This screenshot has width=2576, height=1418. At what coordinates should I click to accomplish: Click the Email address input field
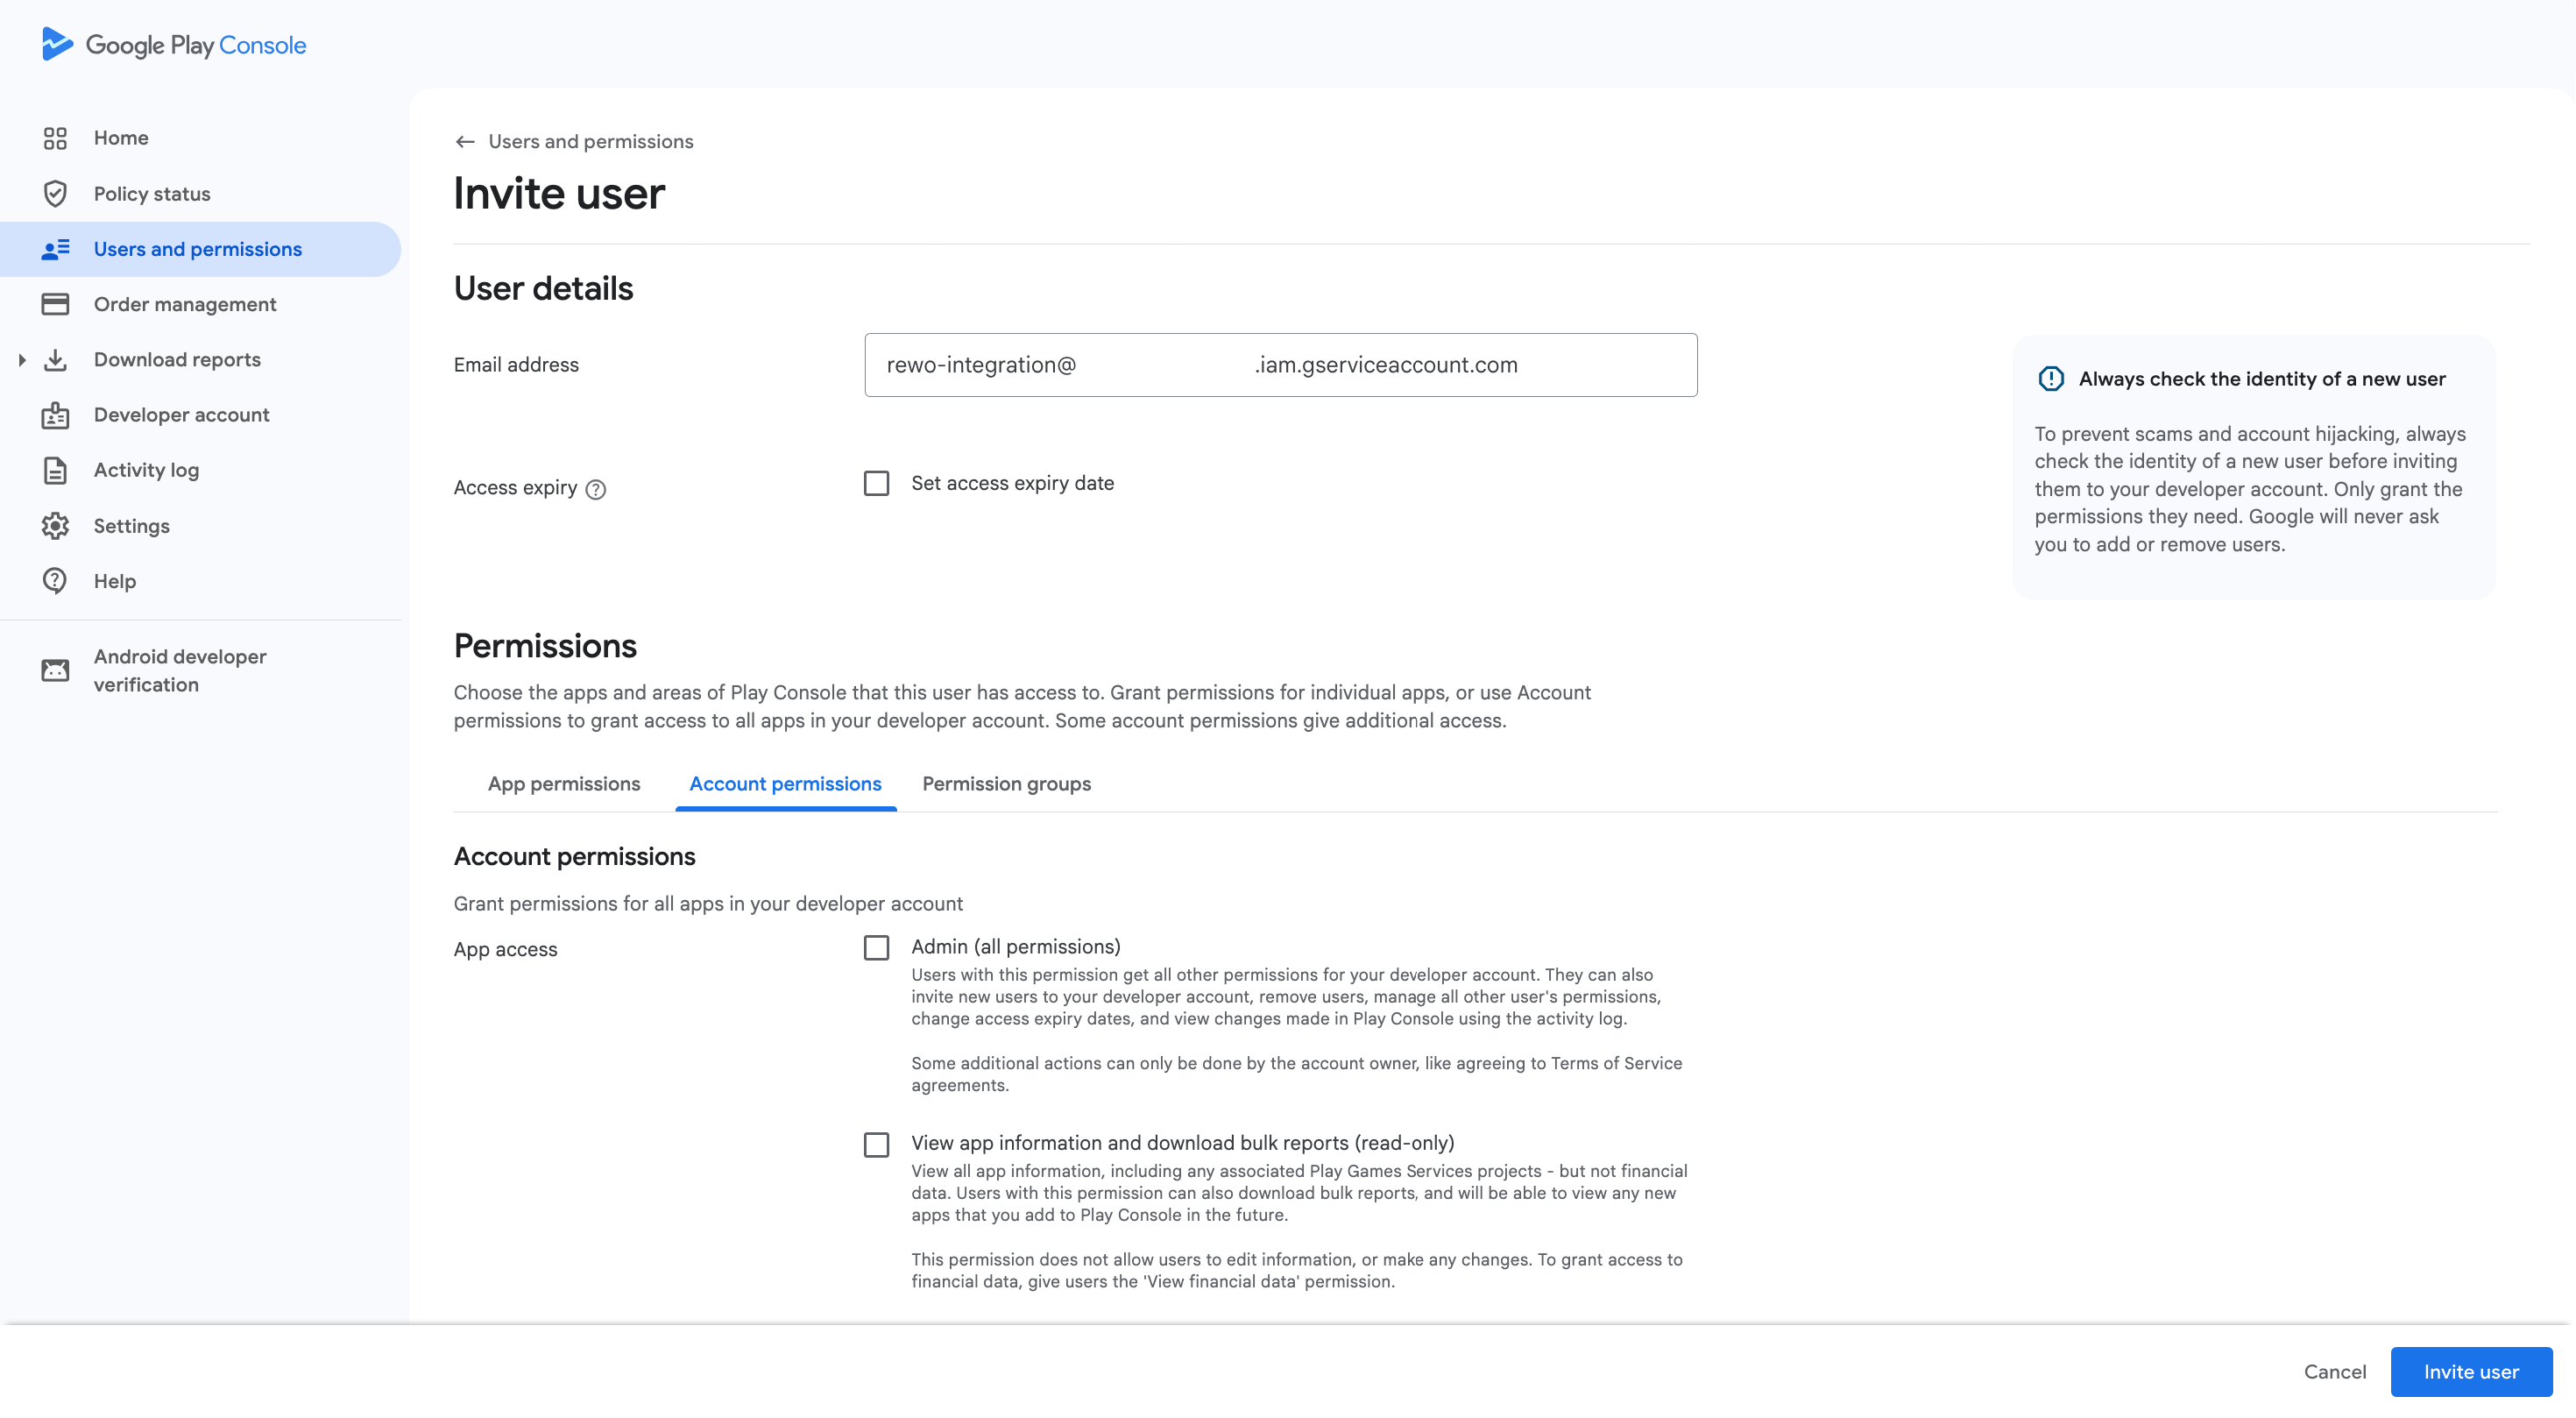tap(1280, 365)
